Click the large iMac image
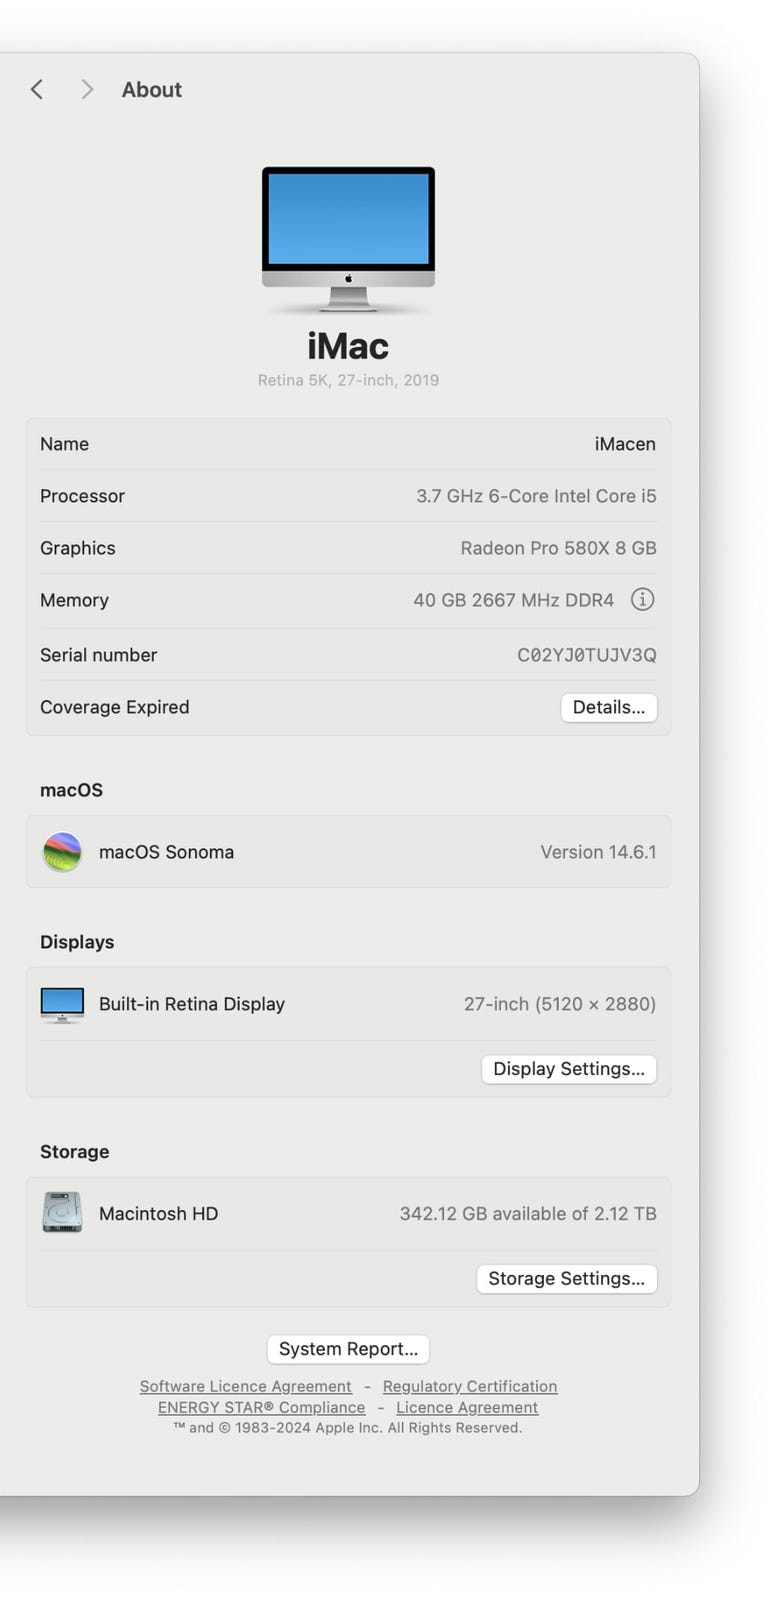Viewport: 778px width, 1600px height. [348, 239]
